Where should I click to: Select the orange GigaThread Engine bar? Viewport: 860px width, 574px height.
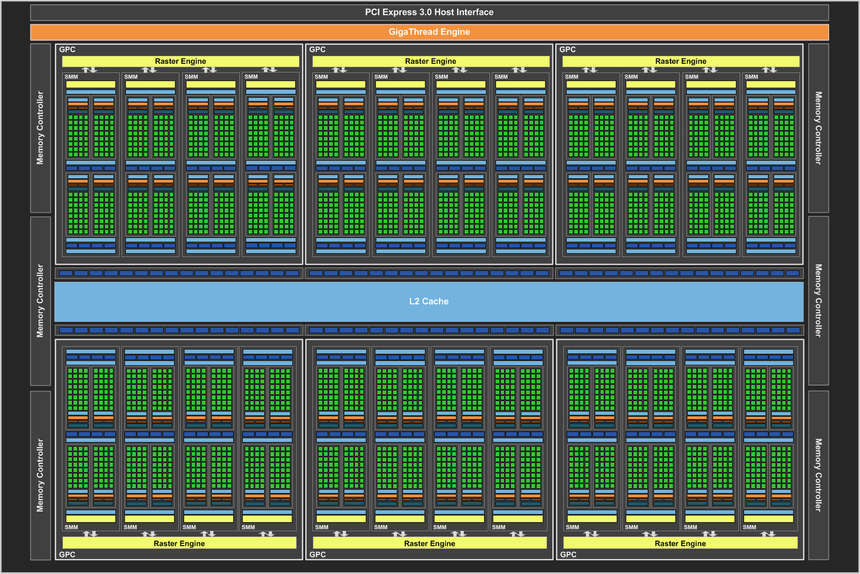(x=429, y=32)
